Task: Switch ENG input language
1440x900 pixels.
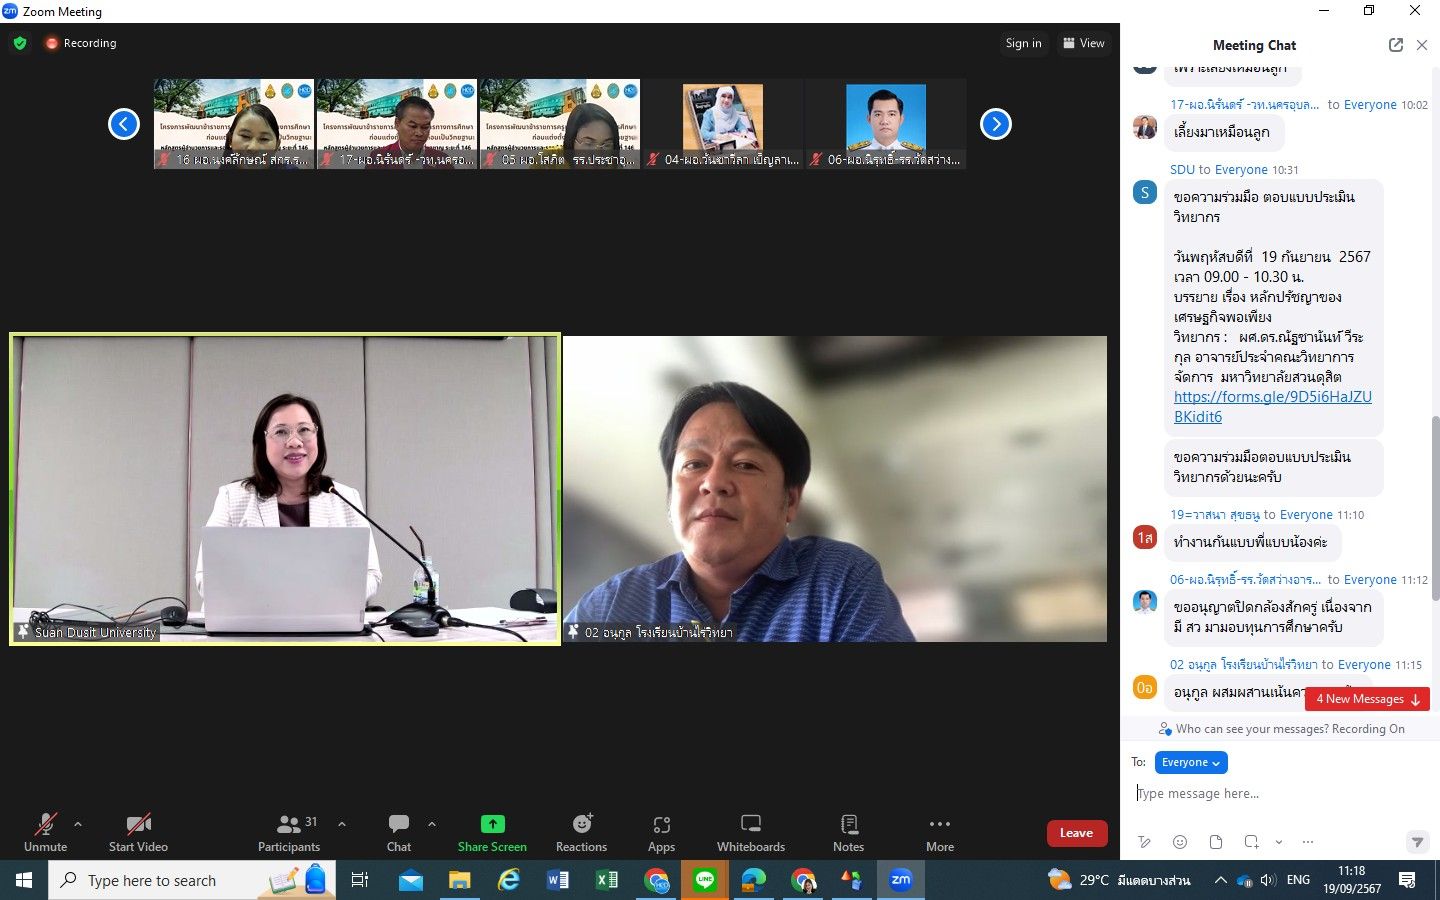Action: pyautogui.click(x=1298, y=880)
